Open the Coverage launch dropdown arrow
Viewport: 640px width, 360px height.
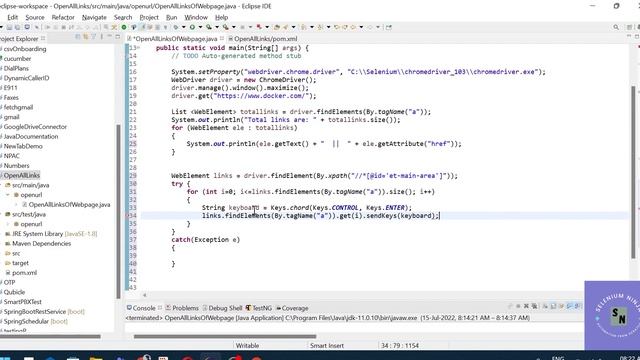point(217,27)
